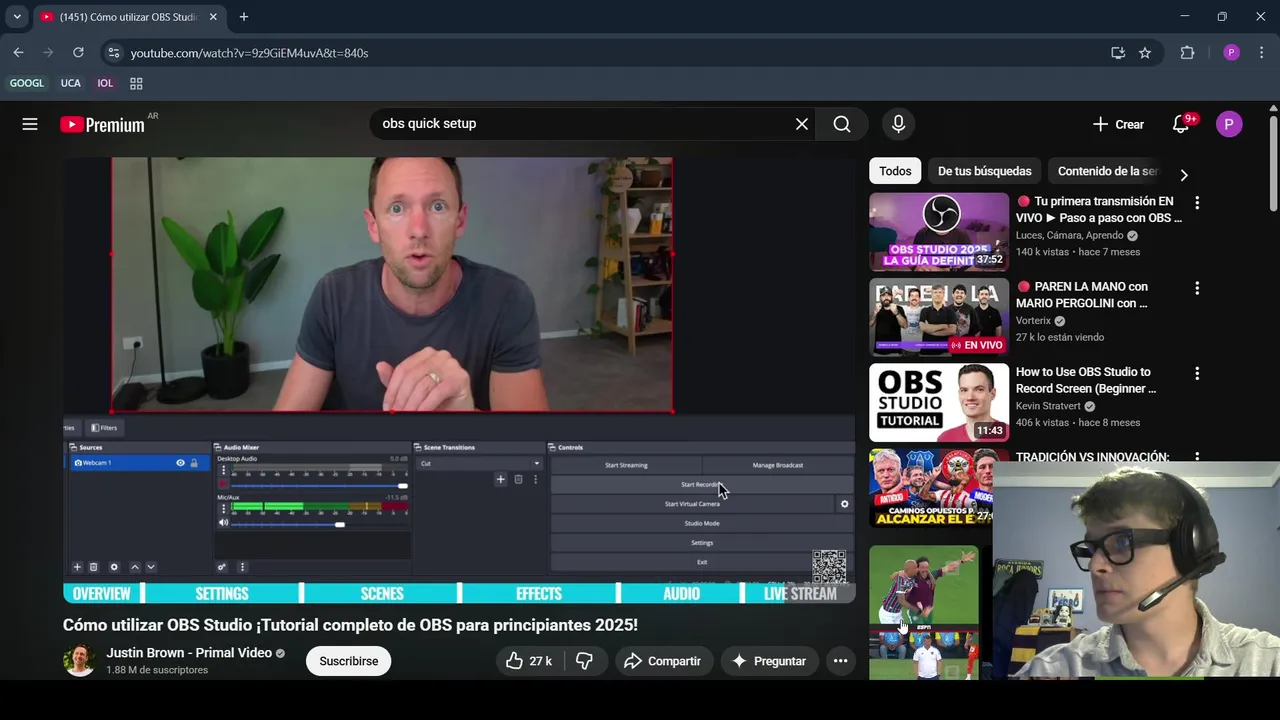The width and height of the screenshot is (1280, 720).
Task: Expand Chrome tab search chevron
Action: click(x=17, y=17)
